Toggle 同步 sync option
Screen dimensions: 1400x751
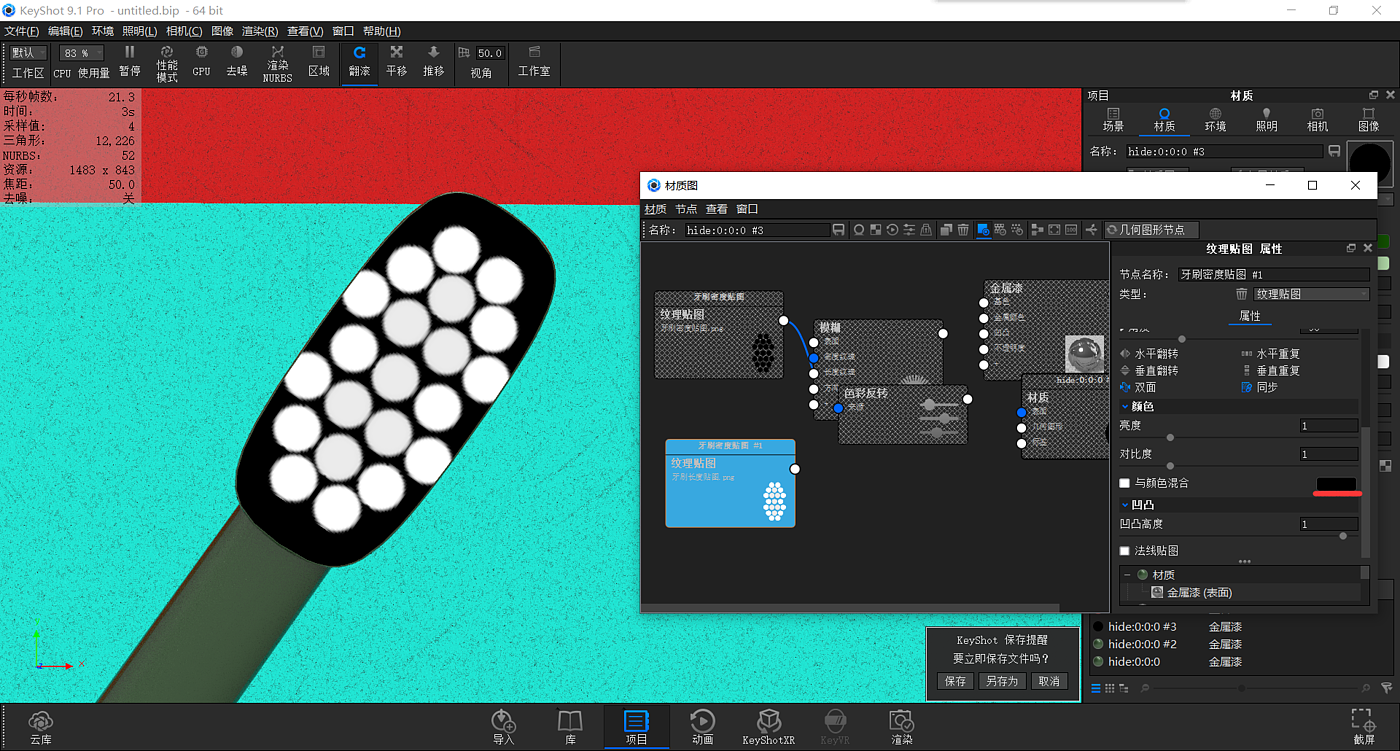[1259, 387]
